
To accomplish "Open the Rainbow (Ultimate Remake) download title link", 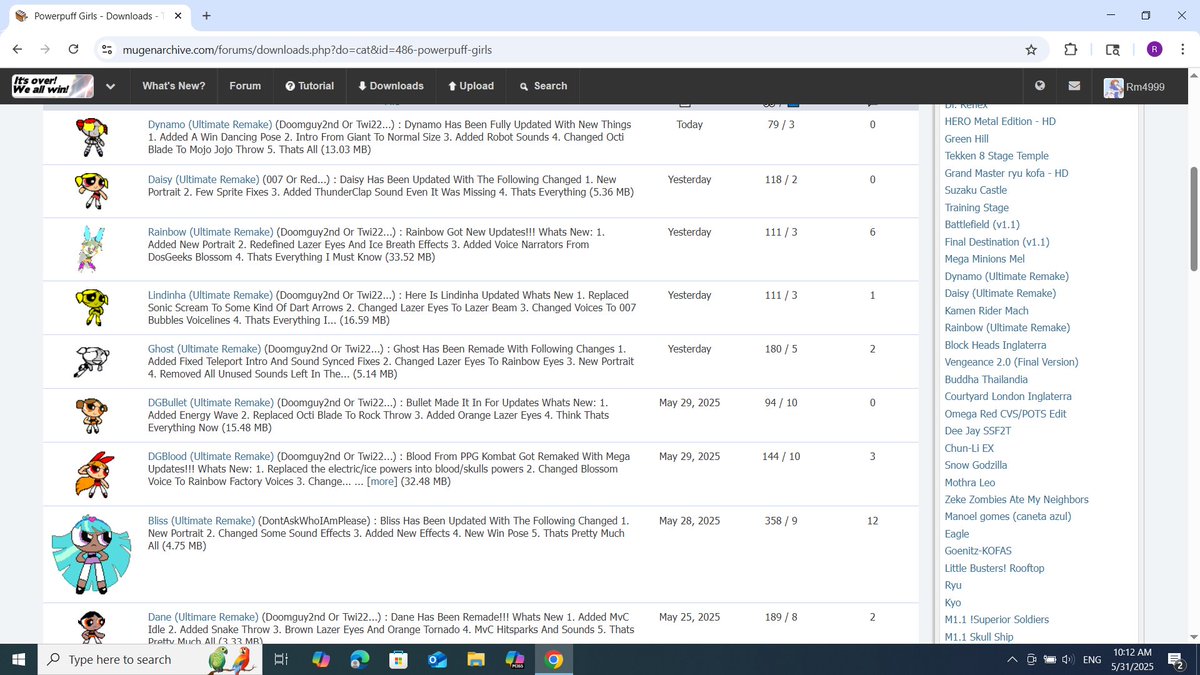I will coord(210,232).
